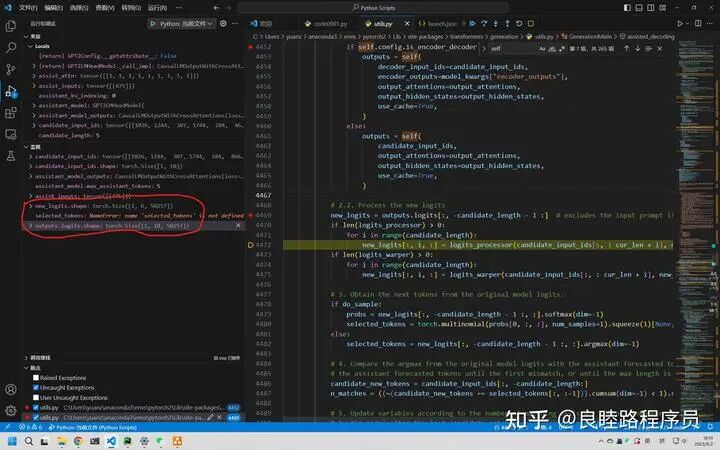Switch to the utils.py editor tab
The image size is (720, 450).
(382, 24)
